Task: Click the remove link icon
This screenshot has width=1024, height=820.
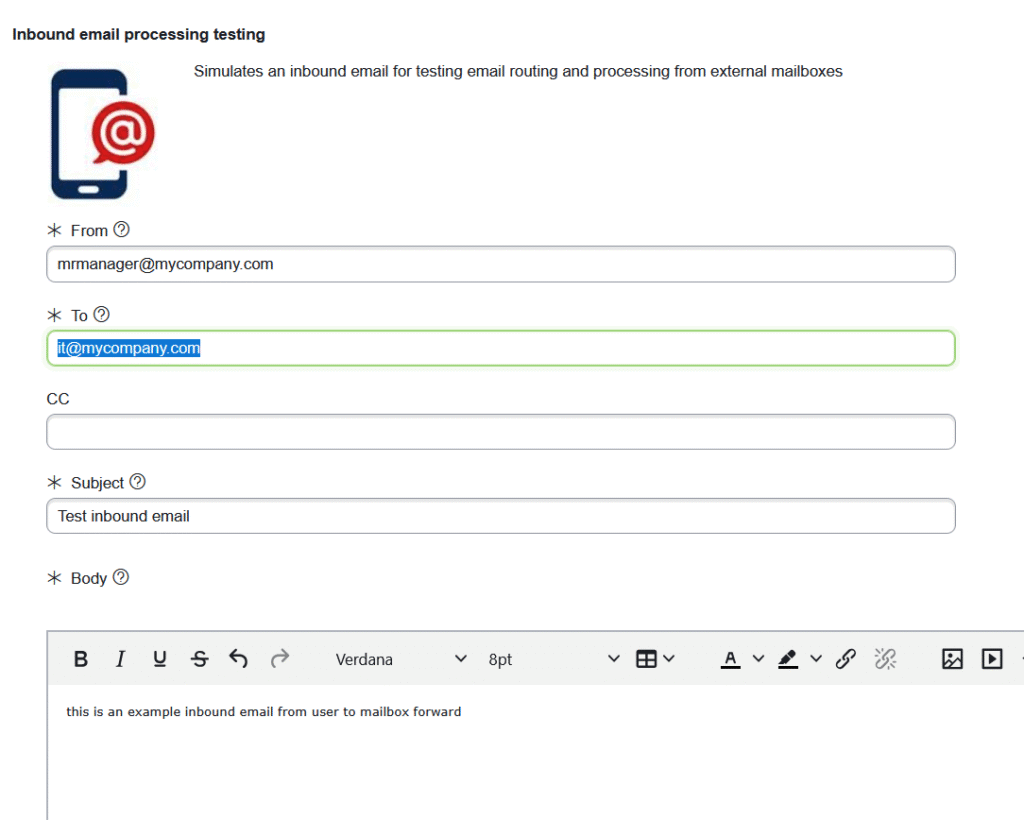Action: click(885, 659)
